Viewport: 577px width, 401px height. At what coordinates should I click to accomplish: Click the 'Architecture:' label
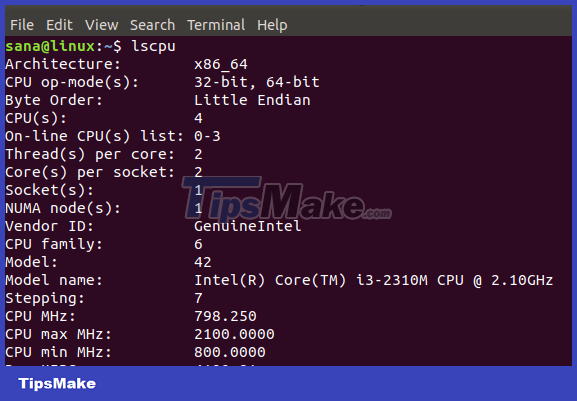(63, 64)
